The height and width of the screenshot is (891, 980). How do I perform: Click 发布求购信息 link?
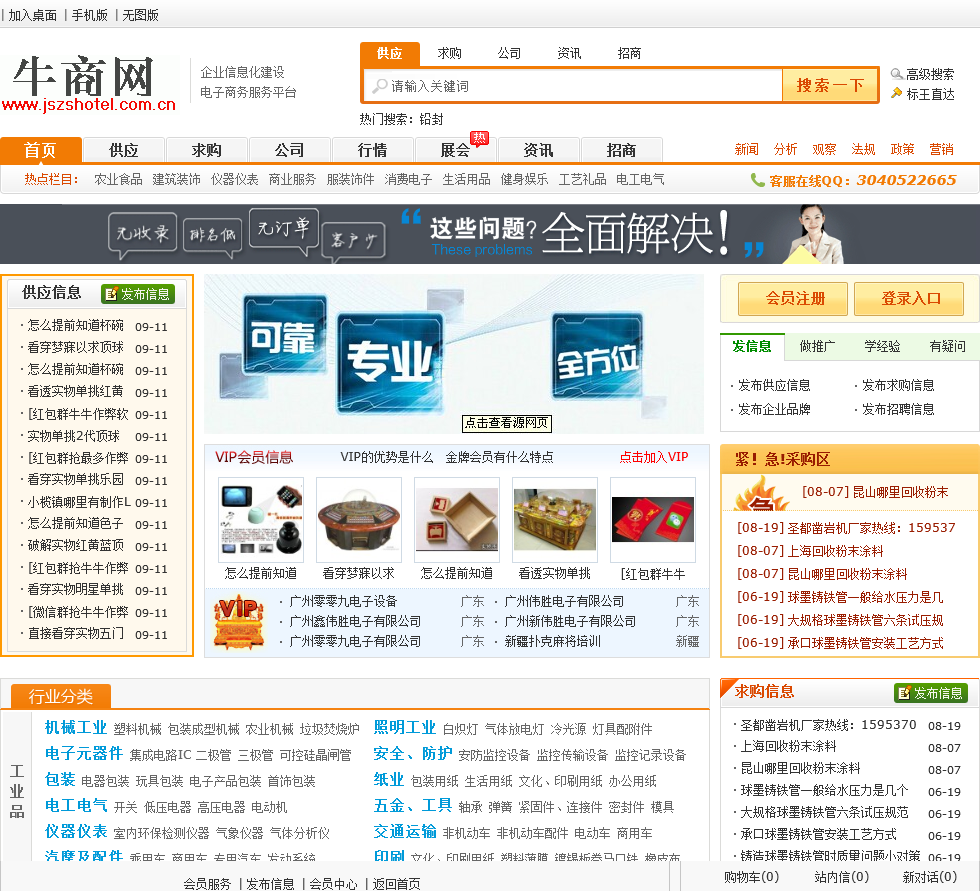pos(898,386)
